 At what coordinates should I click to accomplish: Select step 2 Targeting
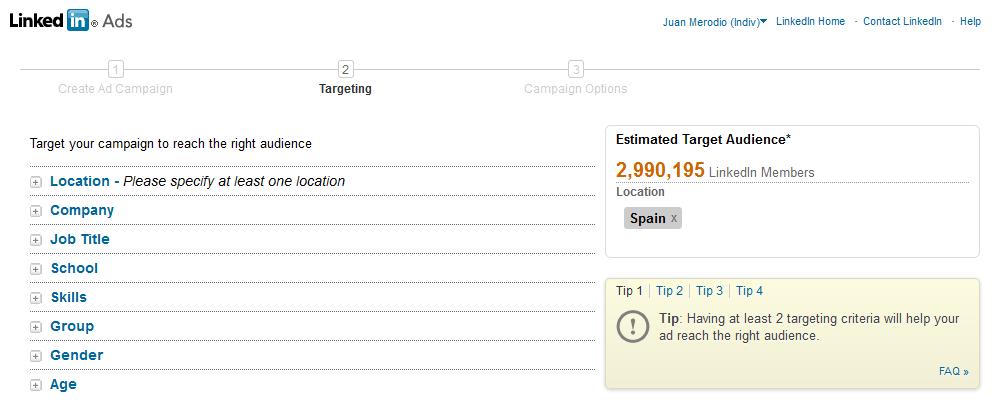(345, 89)
